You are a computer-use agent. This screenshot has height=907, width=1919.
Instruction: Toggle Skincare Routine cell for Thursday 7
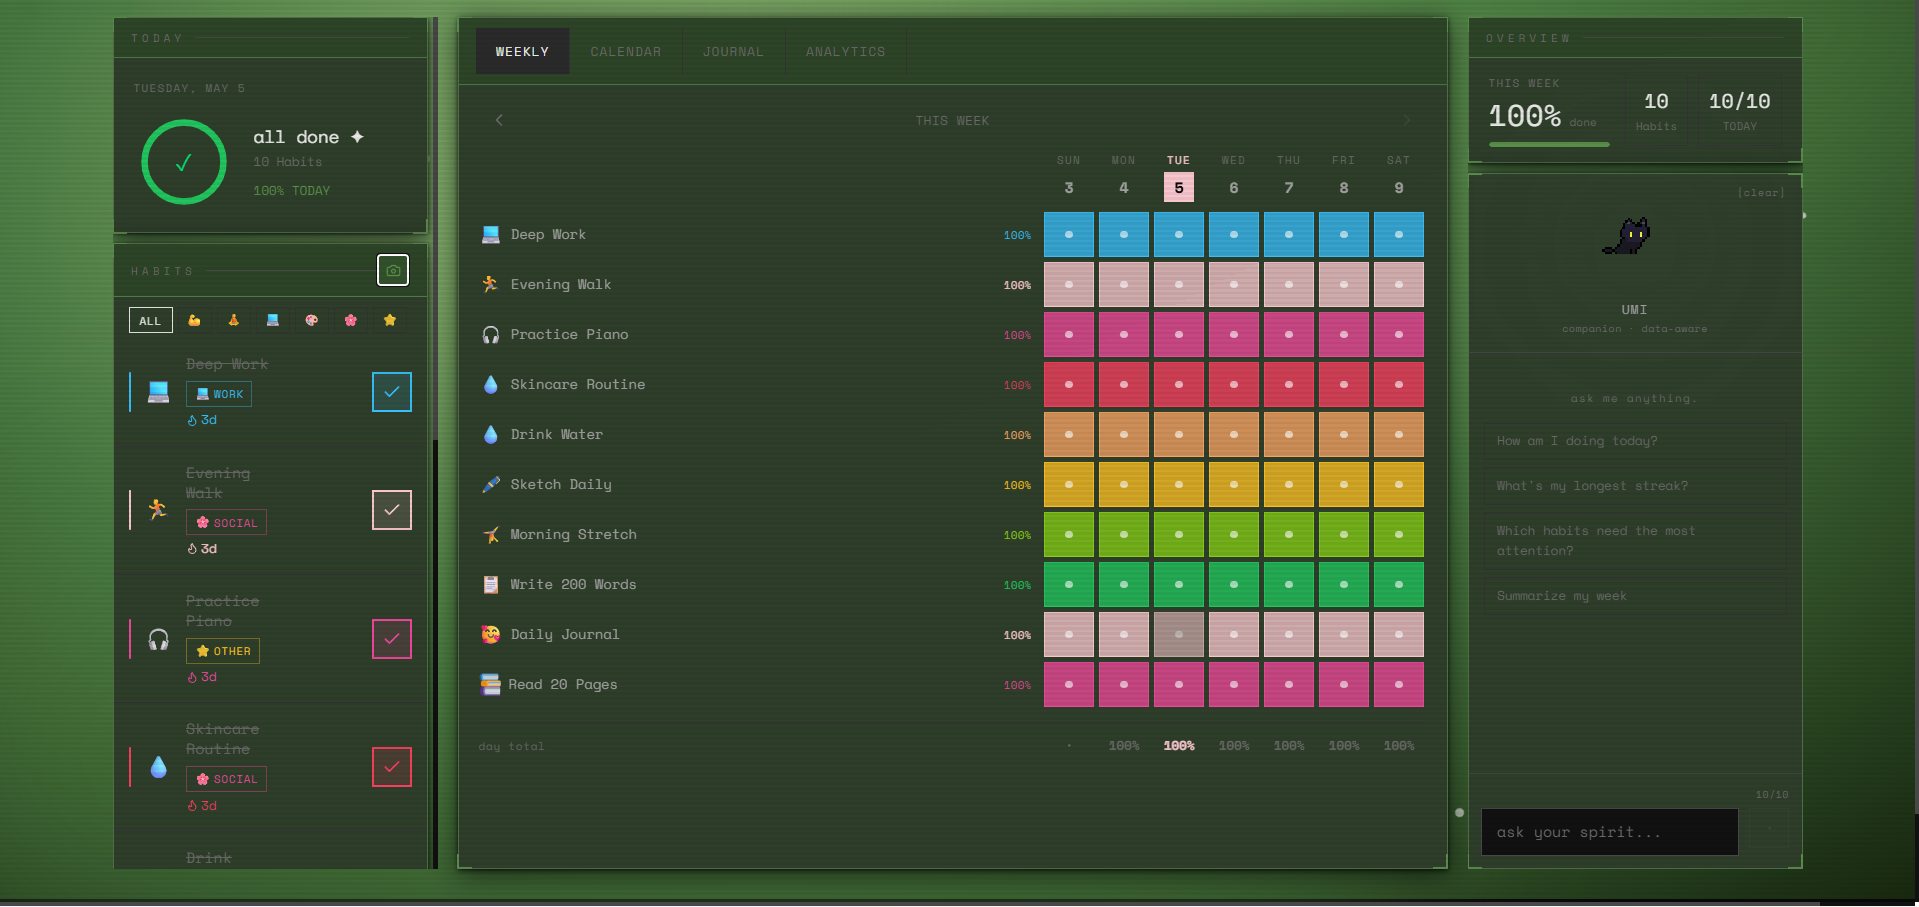click(1289, 384)
